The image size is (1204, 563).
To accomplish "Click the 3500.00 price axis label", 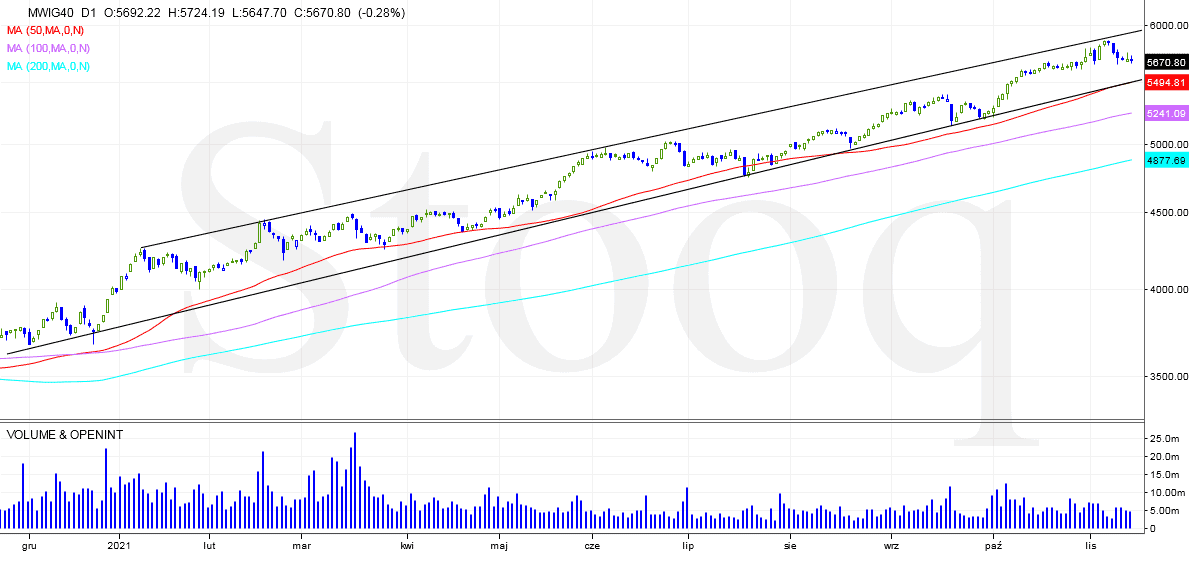I will (x=1168, y=377).
